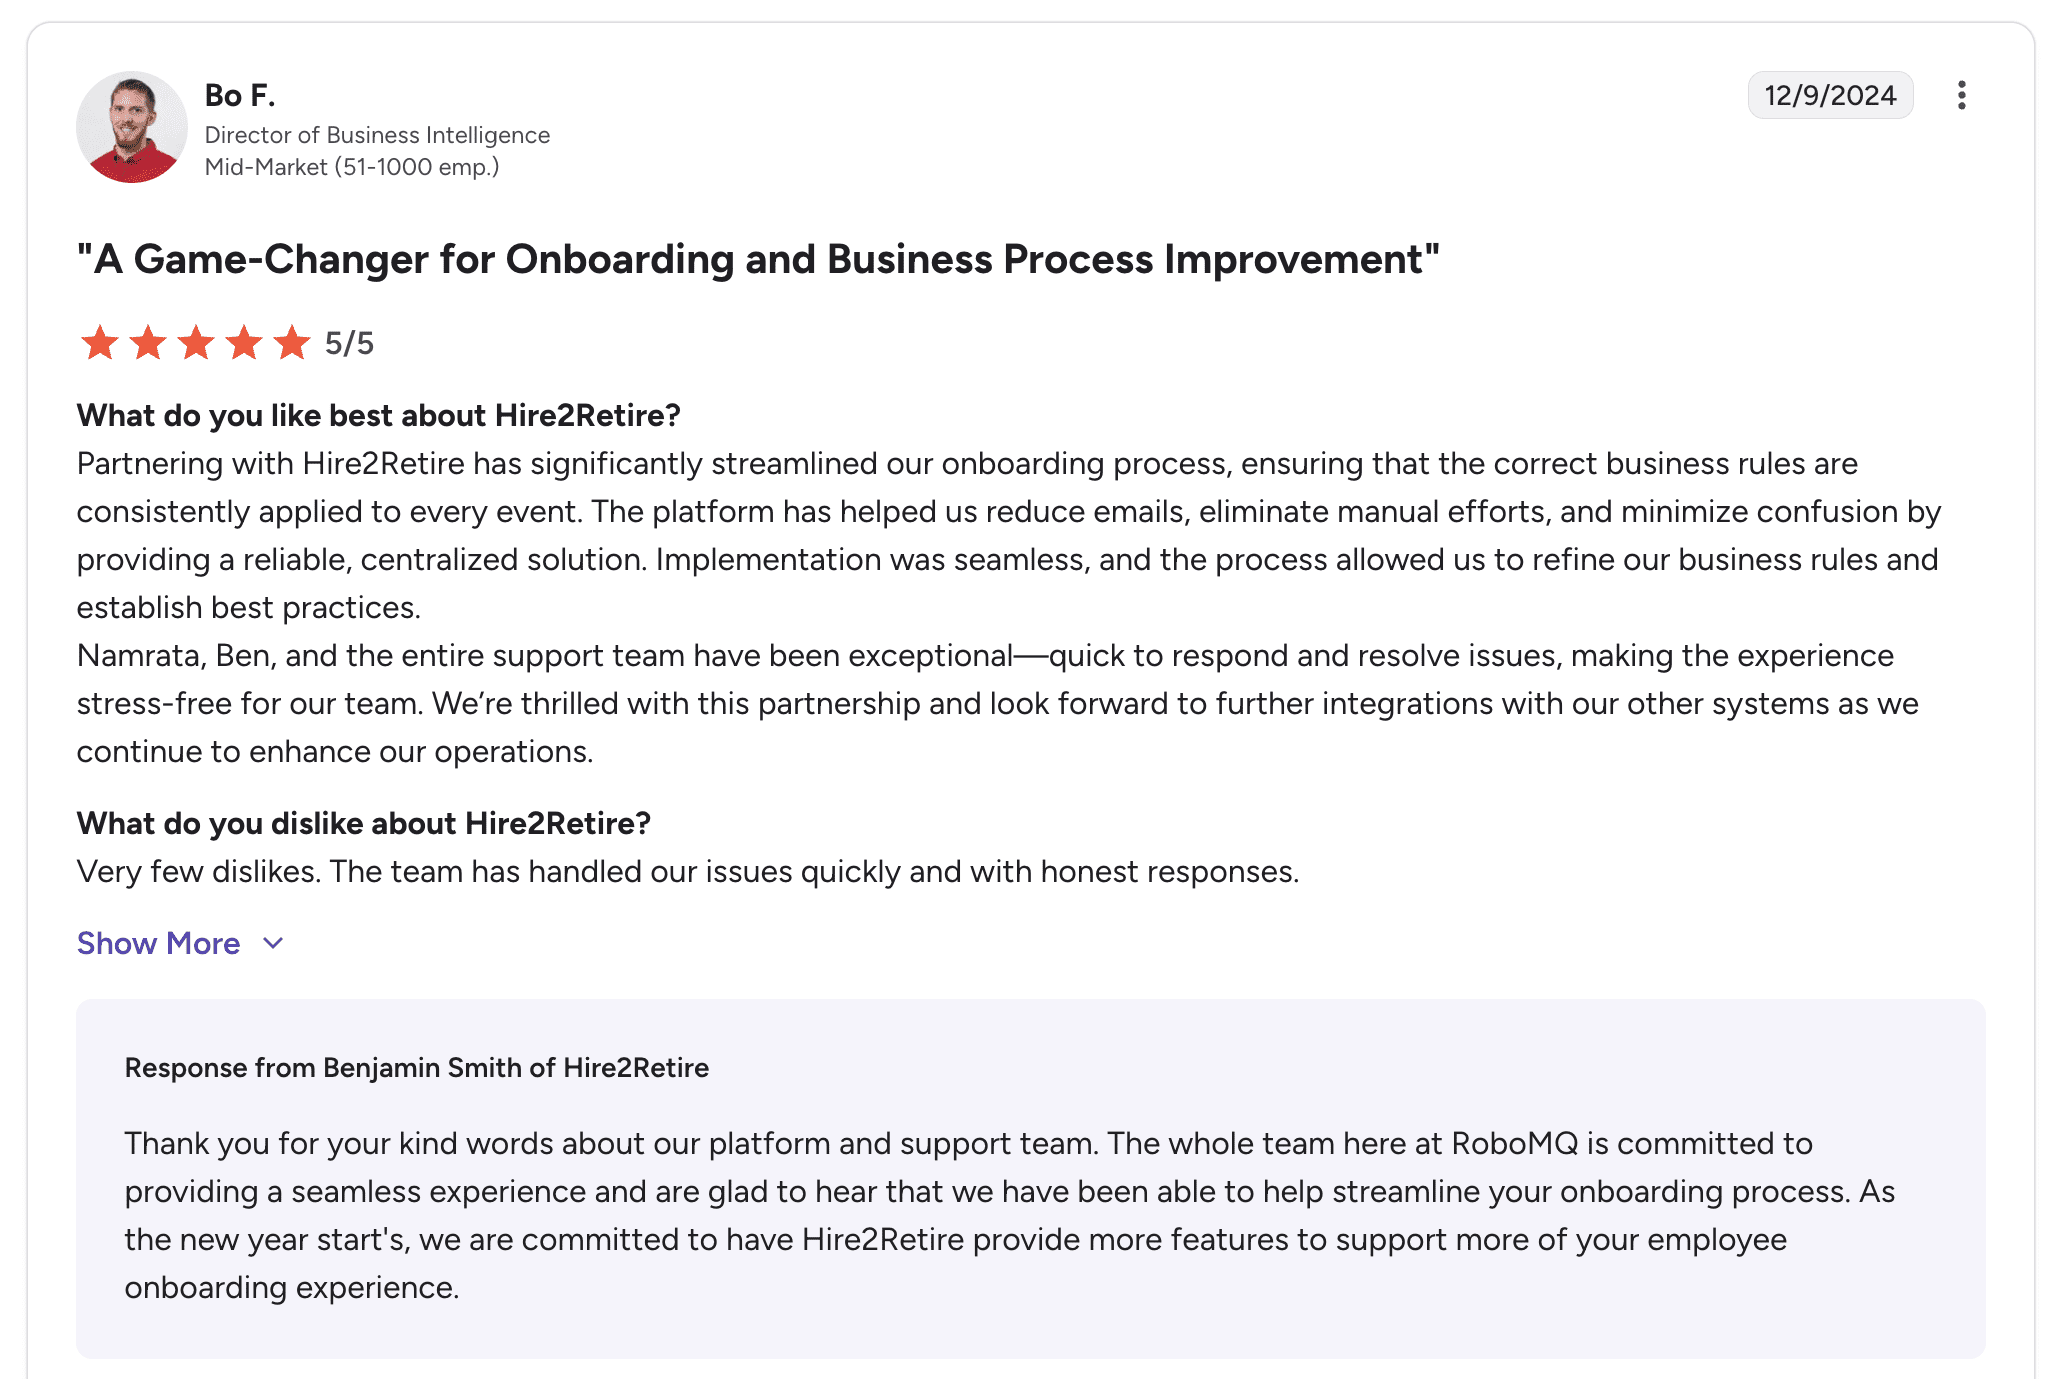This screenshot has width=2069, height=1379.
Task: Click the "What do you dislike" heading
Action: coord(363,823)
